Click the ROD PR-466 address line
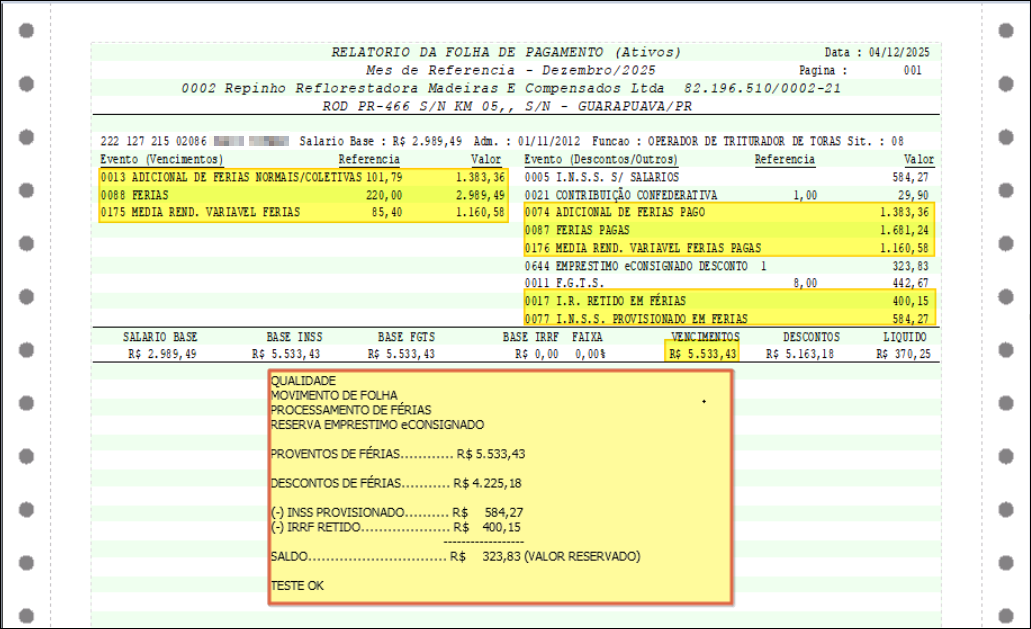 coord(506,105)
